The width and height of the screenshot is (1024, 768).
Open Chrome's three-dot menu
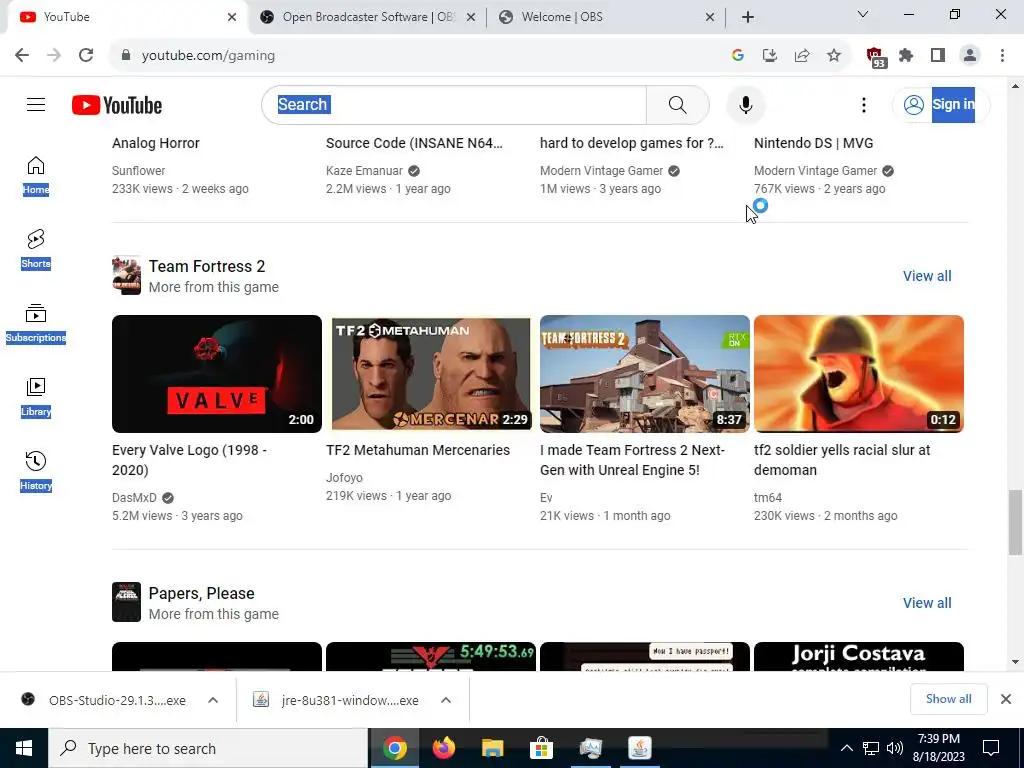pyautogui.click(x=1002, y=56)
